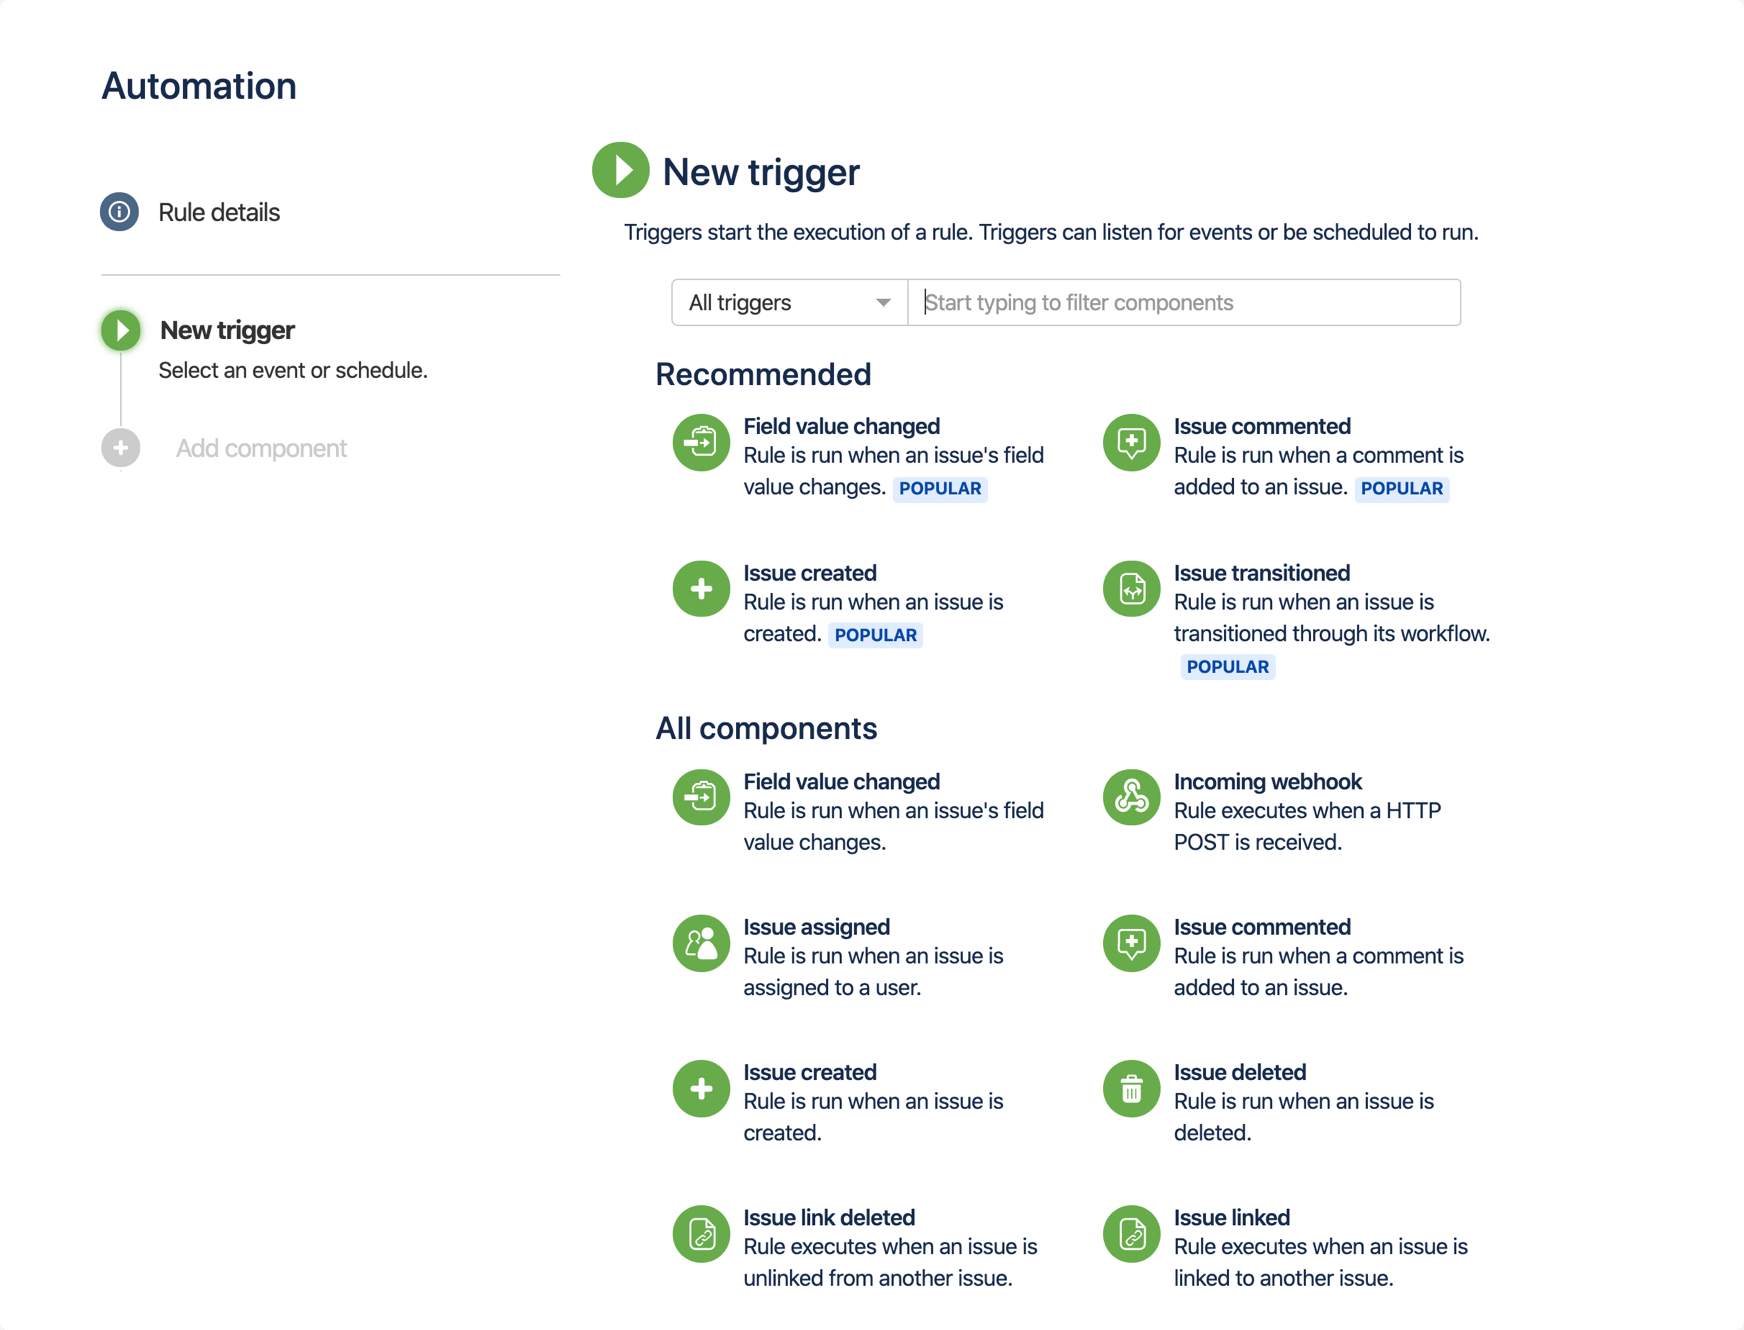Select the Issue commented trigger under All components

[1262, 926]
